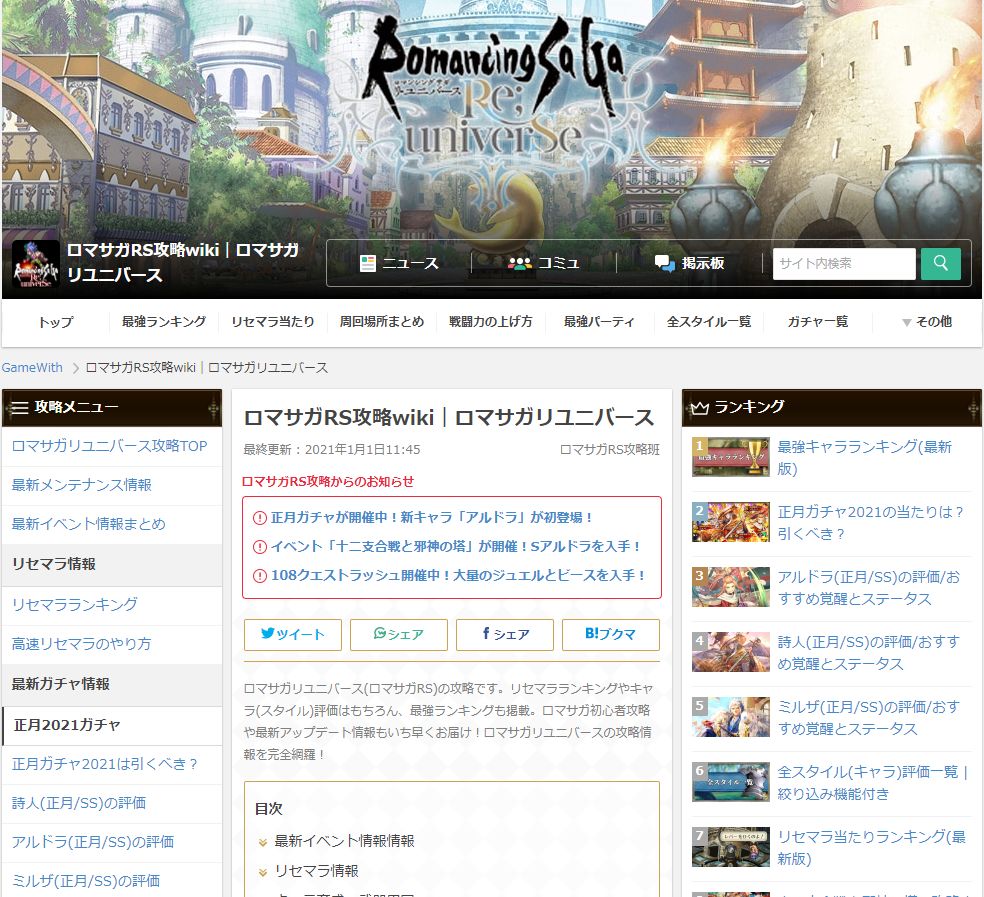The image size is (984, 897).
Task: Click rank 5 ミルザ thumbnail
Action: pos(730,717)
